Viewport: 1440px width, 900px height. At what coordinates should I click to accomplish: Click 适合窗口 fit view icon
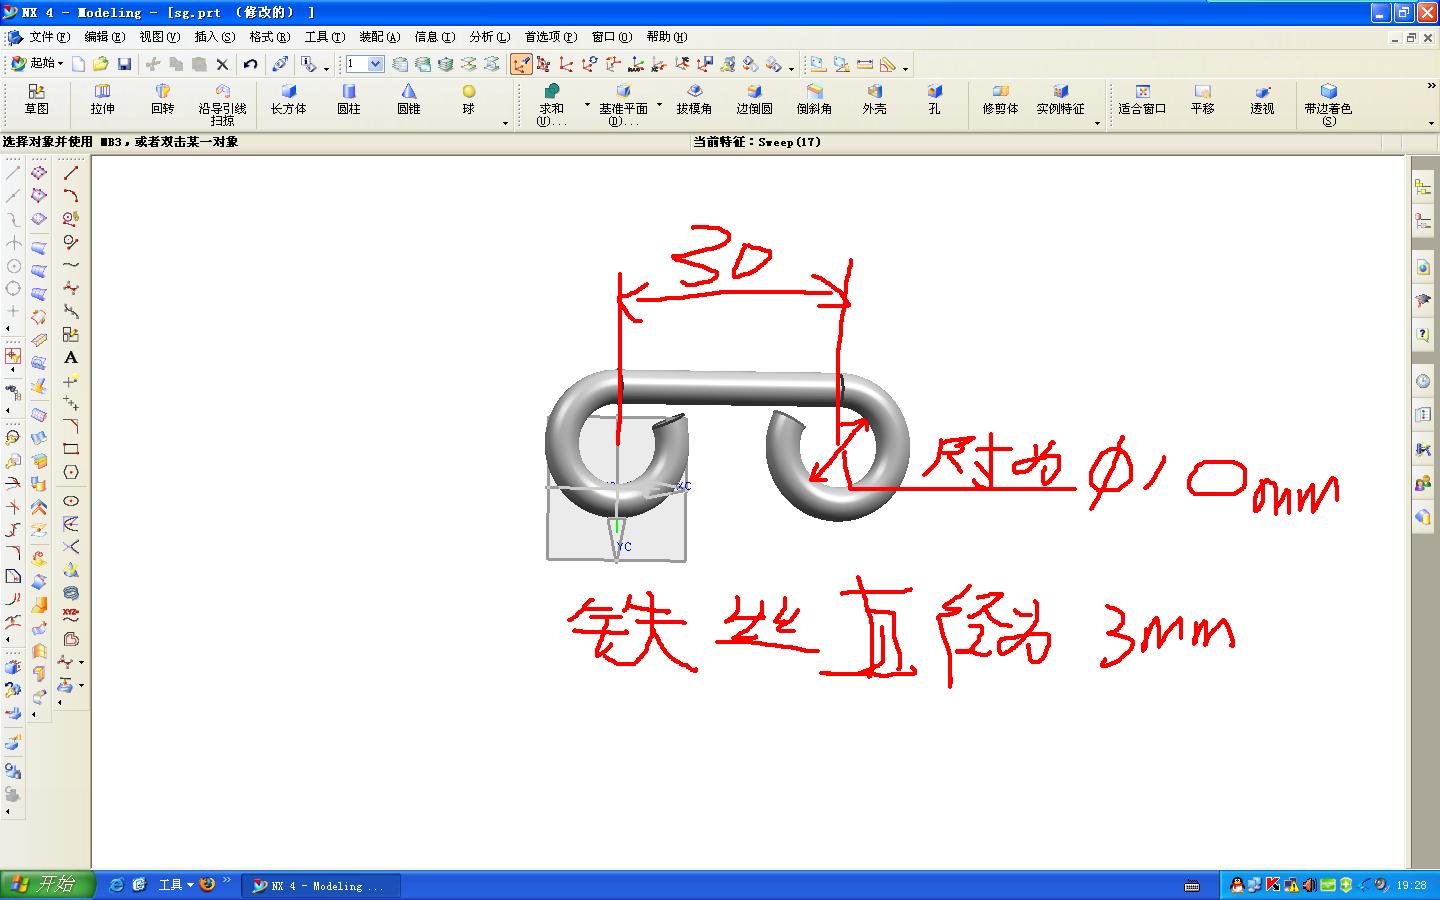click(x=1142, y=99)
